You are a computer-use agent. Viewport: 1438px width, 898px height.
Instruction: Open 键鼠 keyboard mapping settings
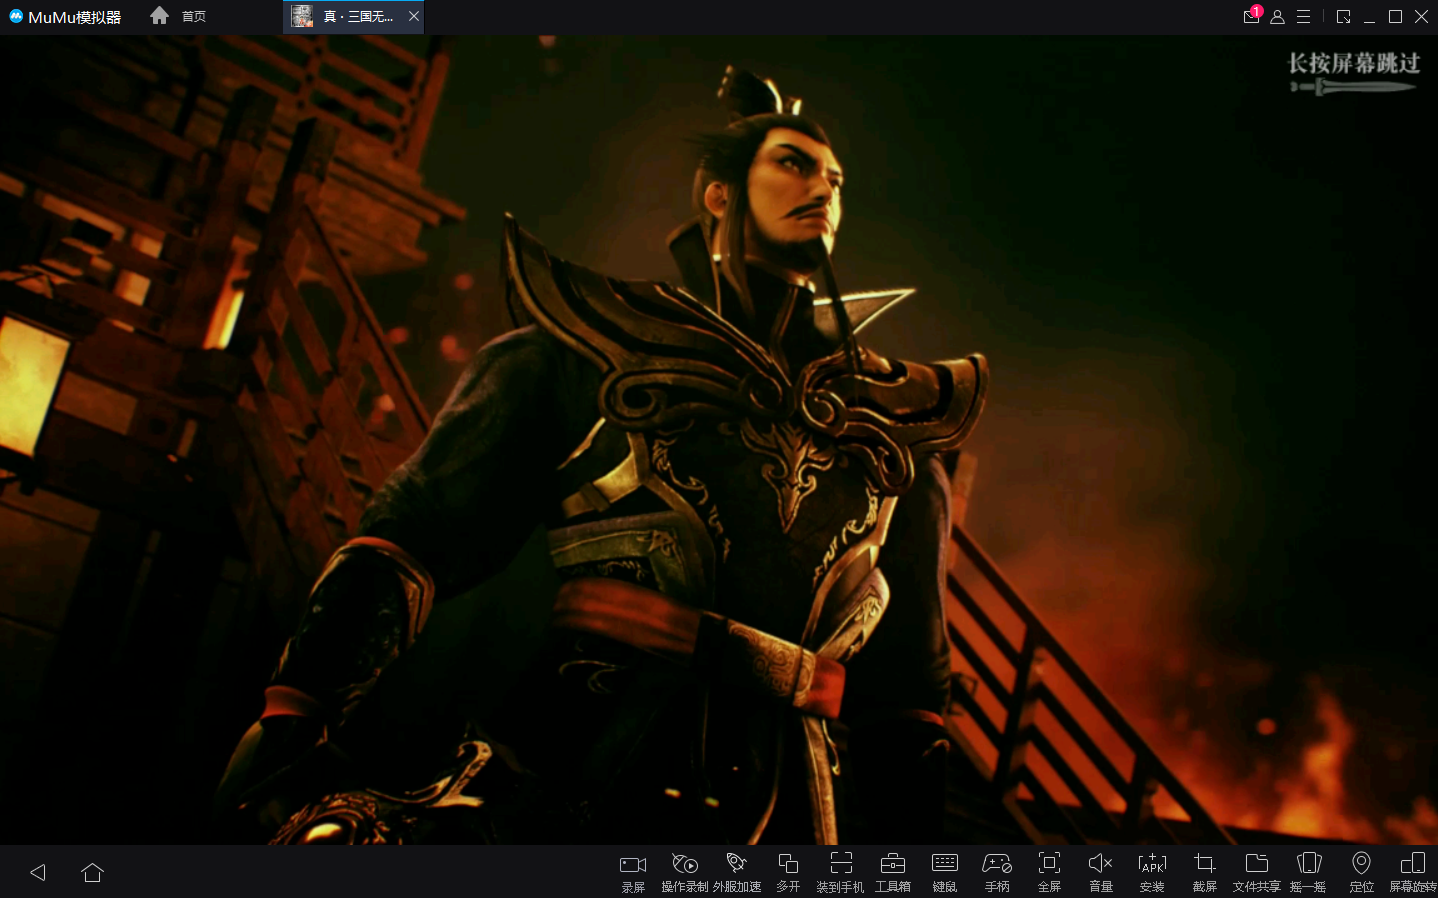945,871
